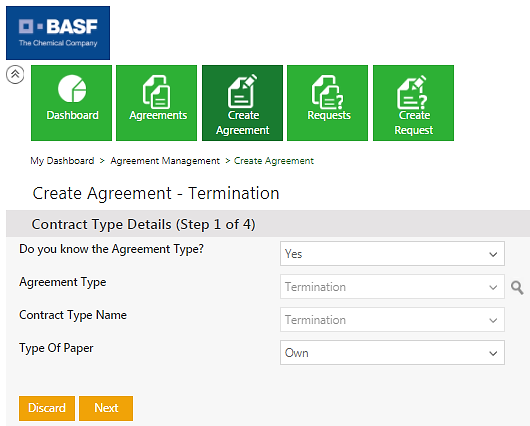The image size is (530, 426).
Task: Open the Agreement Type dropdown
Action: coord(392,287)
